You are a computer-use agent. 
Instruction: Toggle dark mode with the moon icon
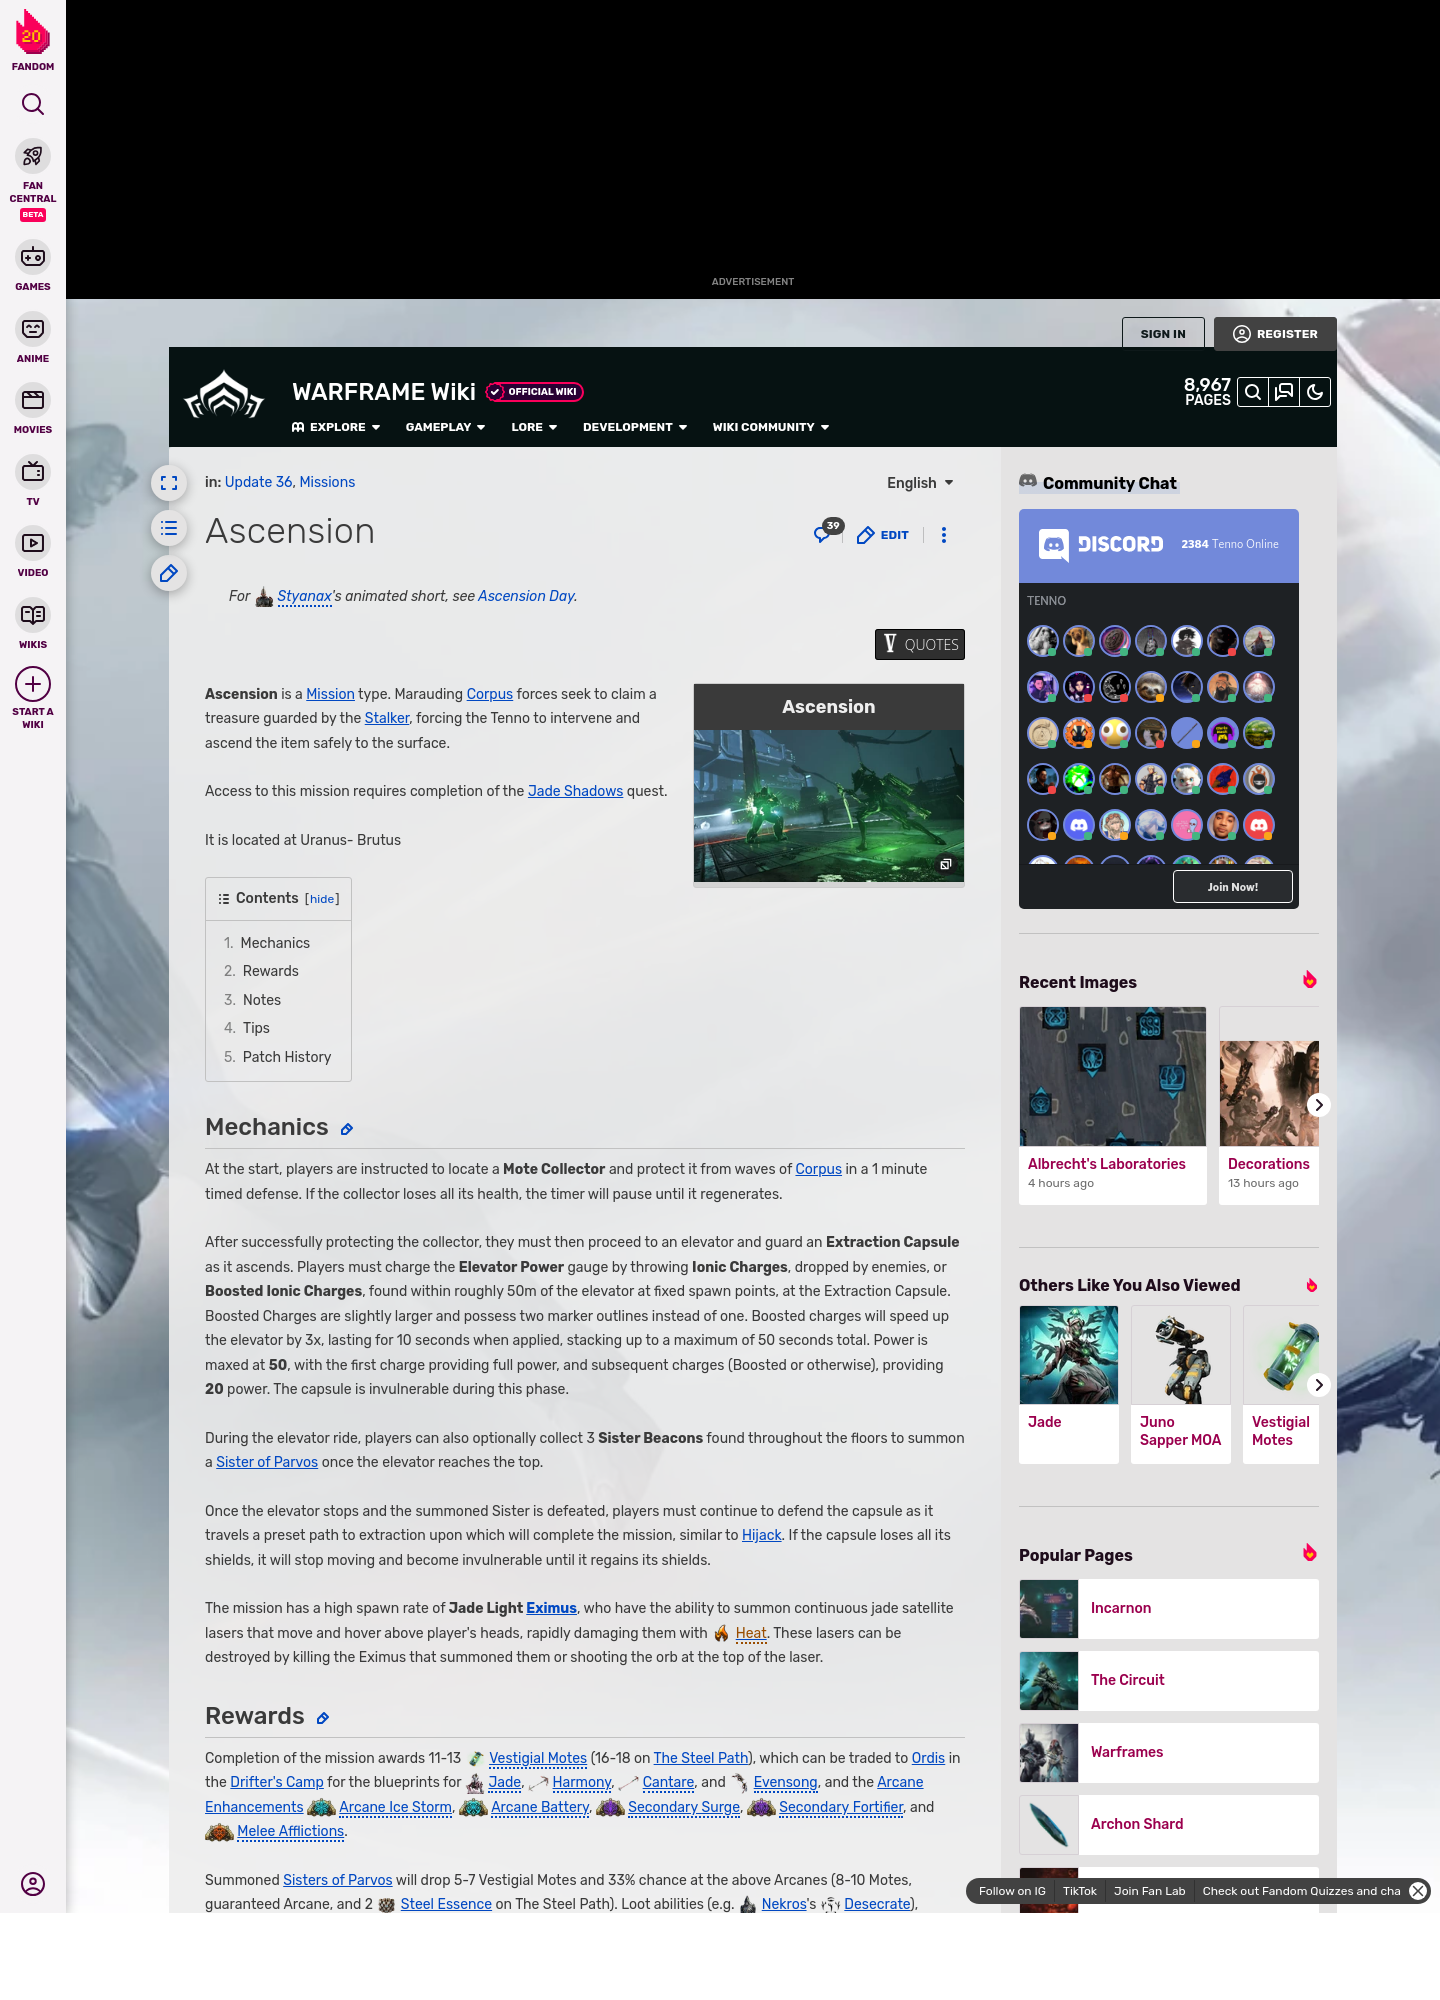tap(1315, 392)
